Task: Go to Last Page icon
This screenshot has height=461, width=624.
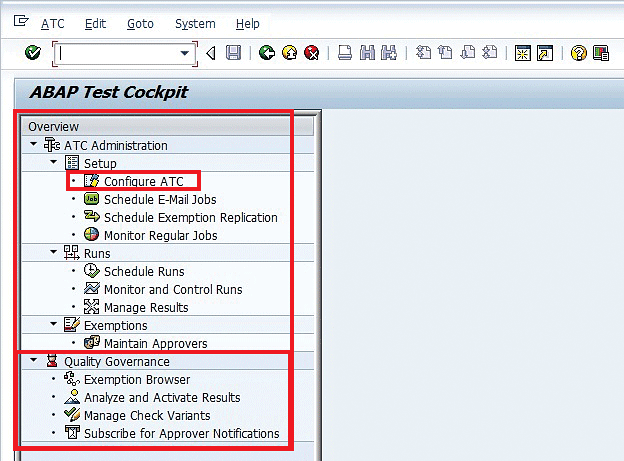Action: point(489,53)
